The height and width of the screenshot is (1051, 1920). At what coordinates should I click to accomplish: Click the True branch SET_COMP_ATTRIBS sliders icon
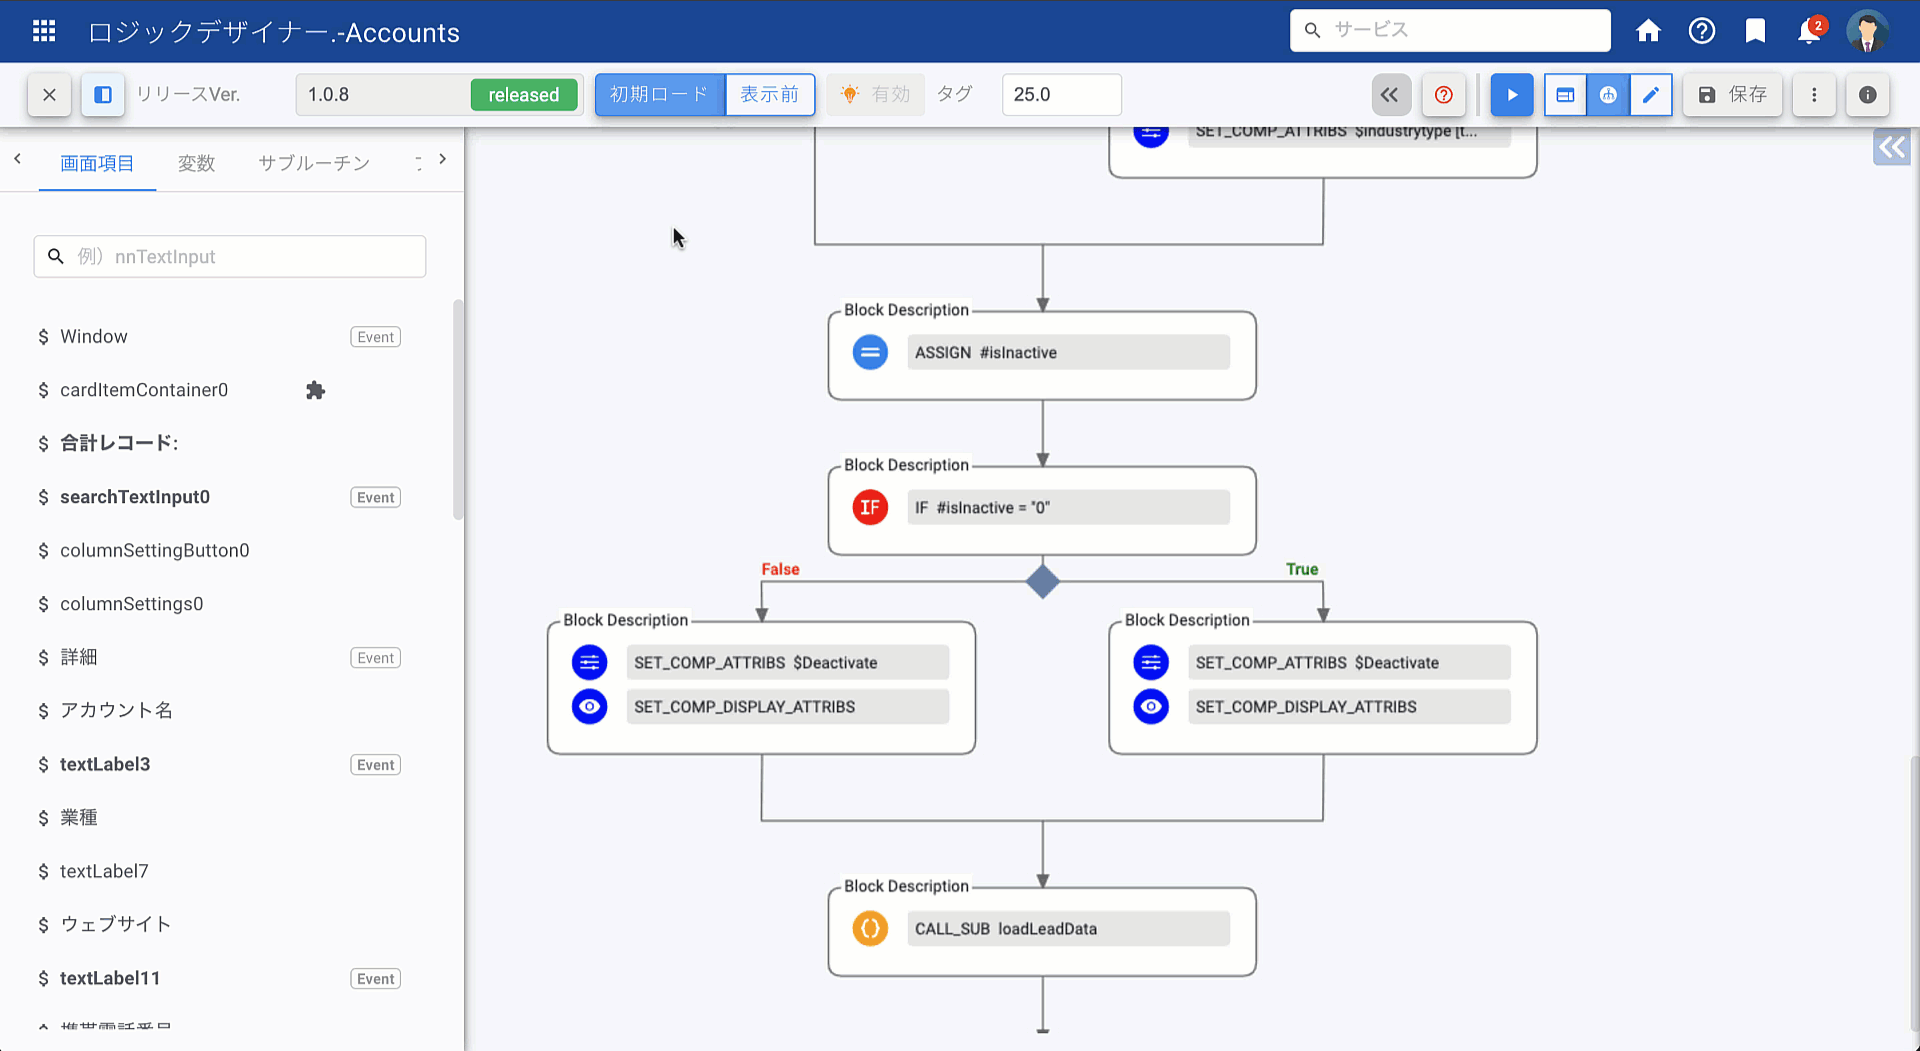tap(1151, 662)
